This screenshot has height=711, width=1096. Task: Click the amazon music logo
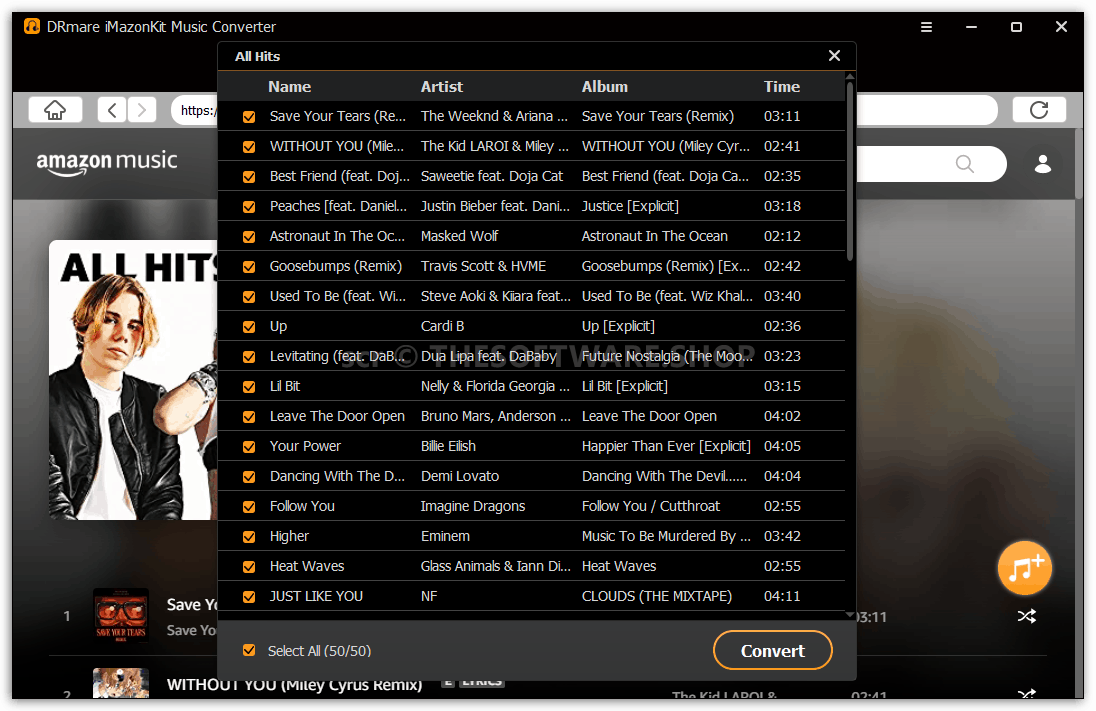pos(107,162)
